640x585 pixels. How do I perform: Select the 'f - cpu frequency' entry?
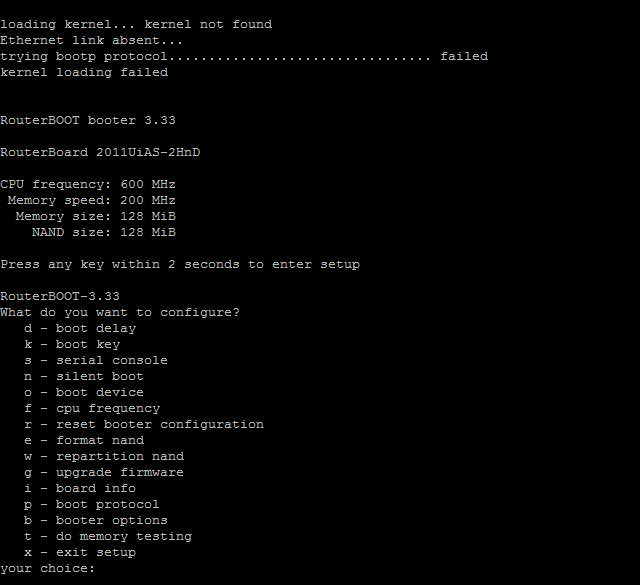[x=92, y=409]
